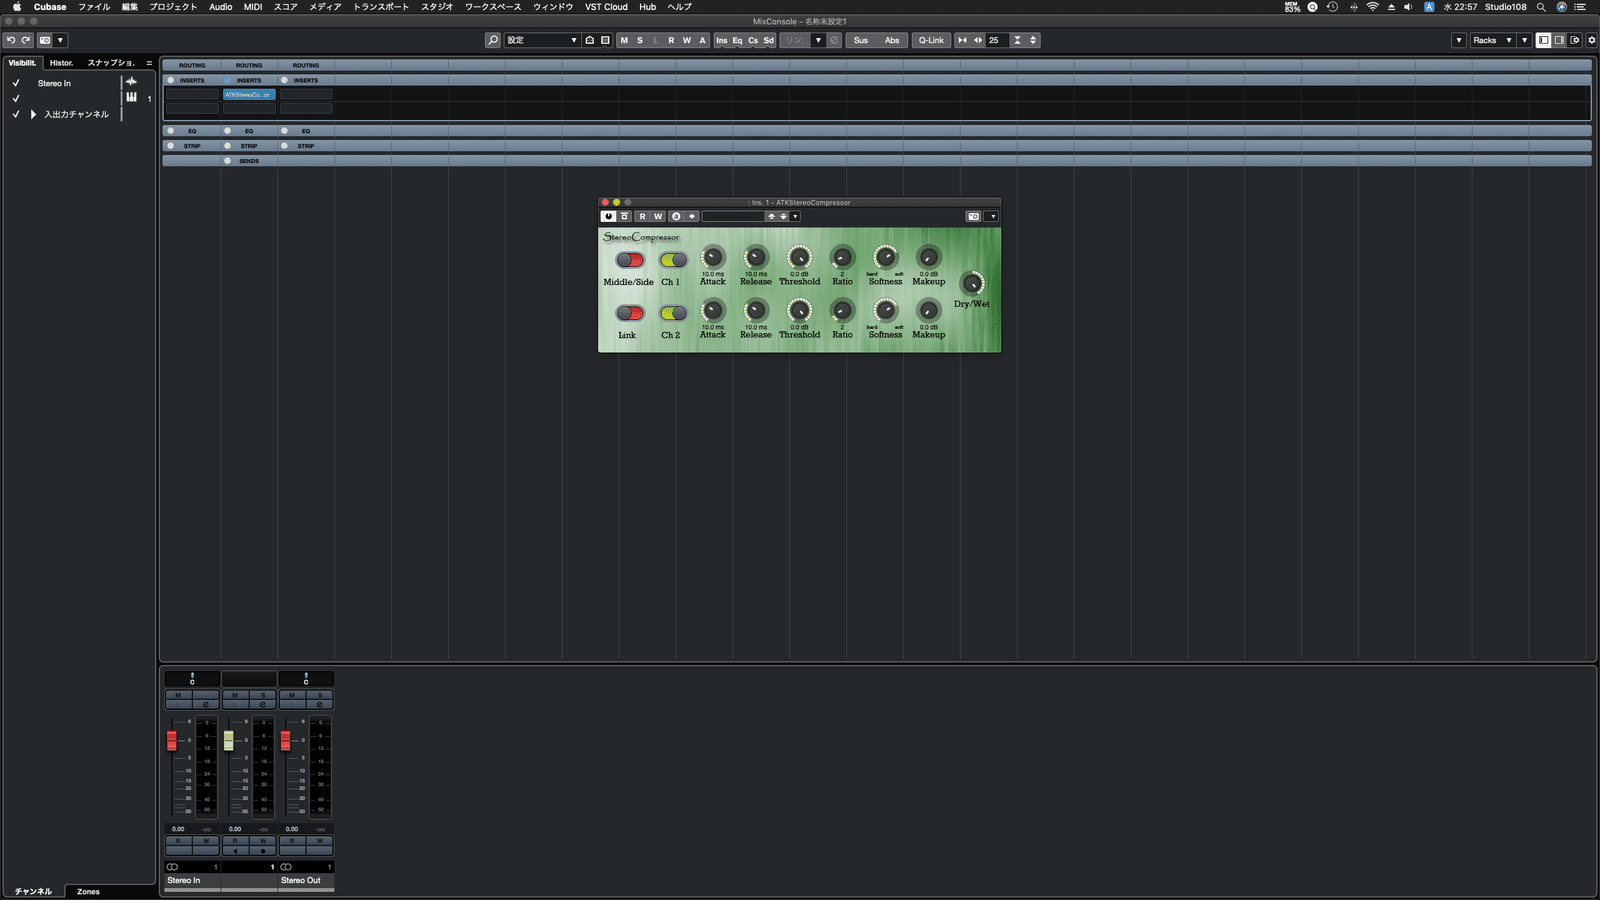
Task: Click copy A to B arrow icon in plugin
Action: [691, 216]
